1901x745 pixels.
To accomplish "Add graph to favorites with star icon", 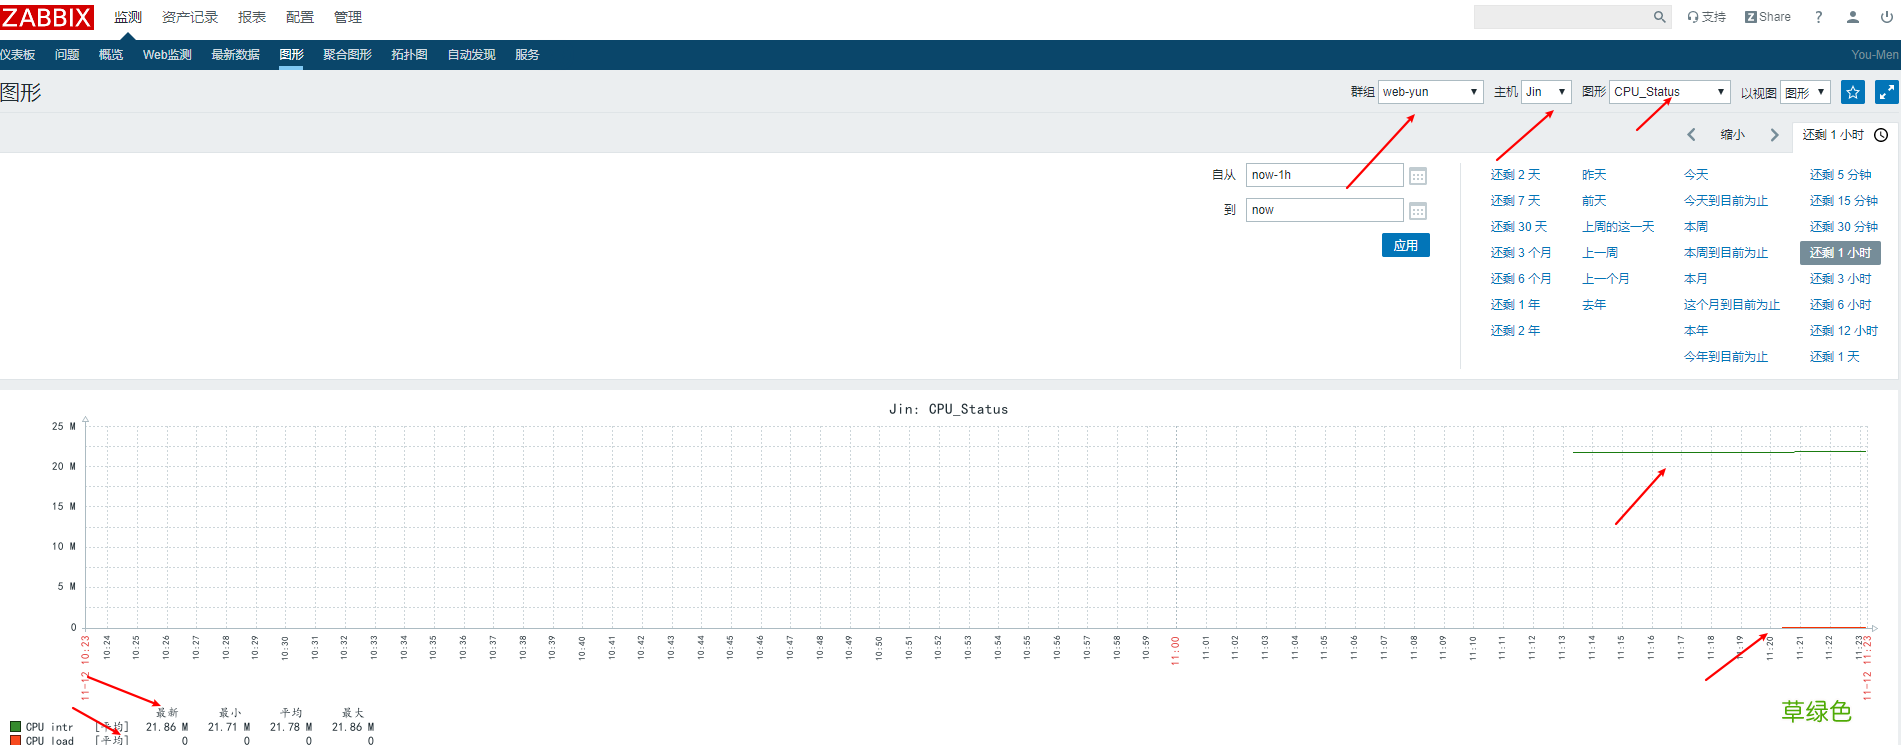I will (x=1853, y=92).
